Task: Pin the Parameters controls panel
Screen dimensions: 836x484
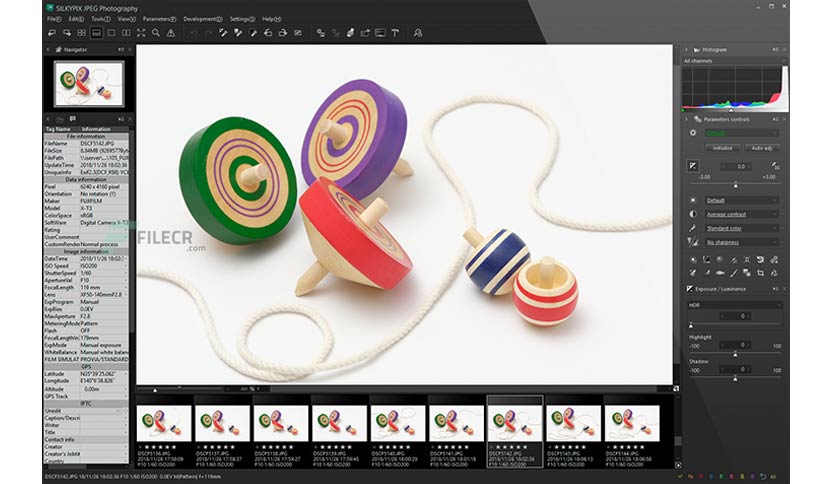Action: pyautogui.click(x=775, y=119)
